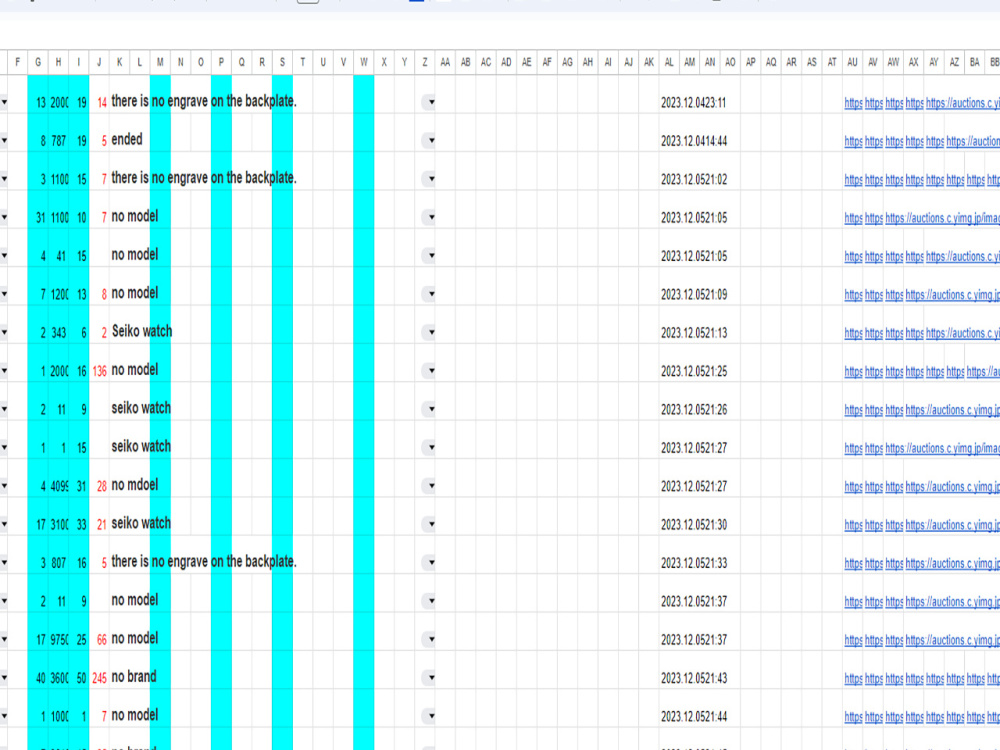This screenshot has width=1000, height=750.
Task: Select column M header
Action: (x=160, y=62)
